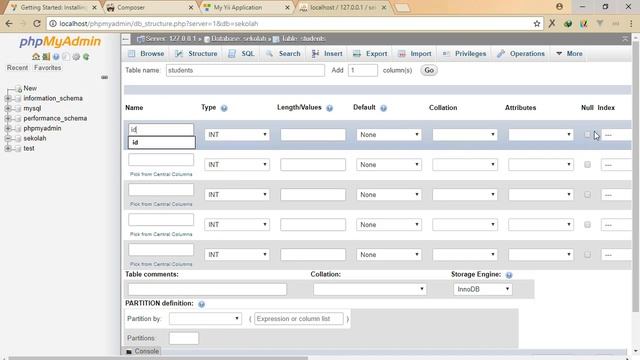Click the Storage Engine help icon

[509, 275]
